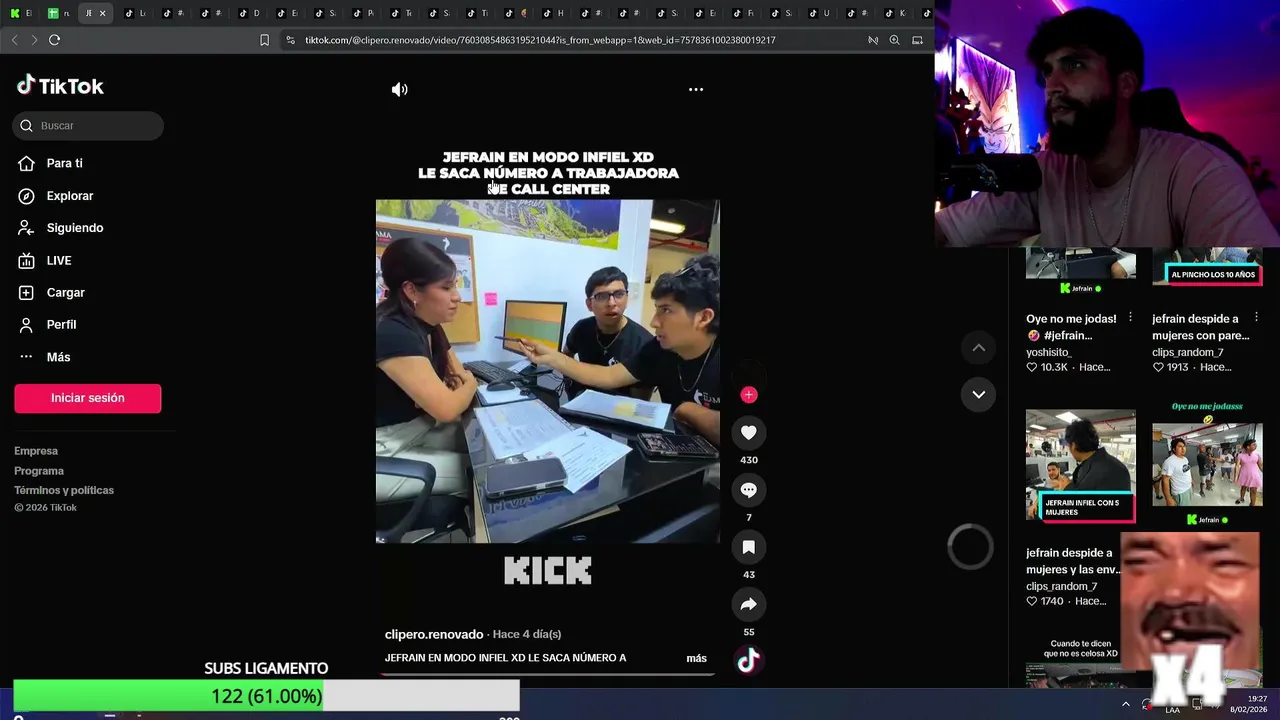Expand Términos y políticas footer section

tap(64, 490)
